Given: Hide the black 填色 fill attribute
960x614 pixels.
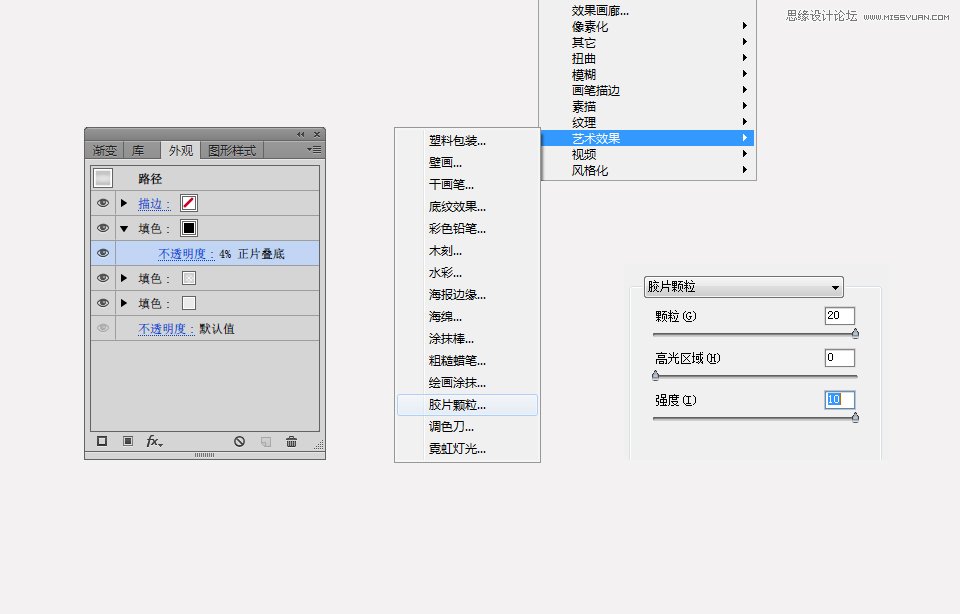Looking at the screenshot, I should [103, 228].
